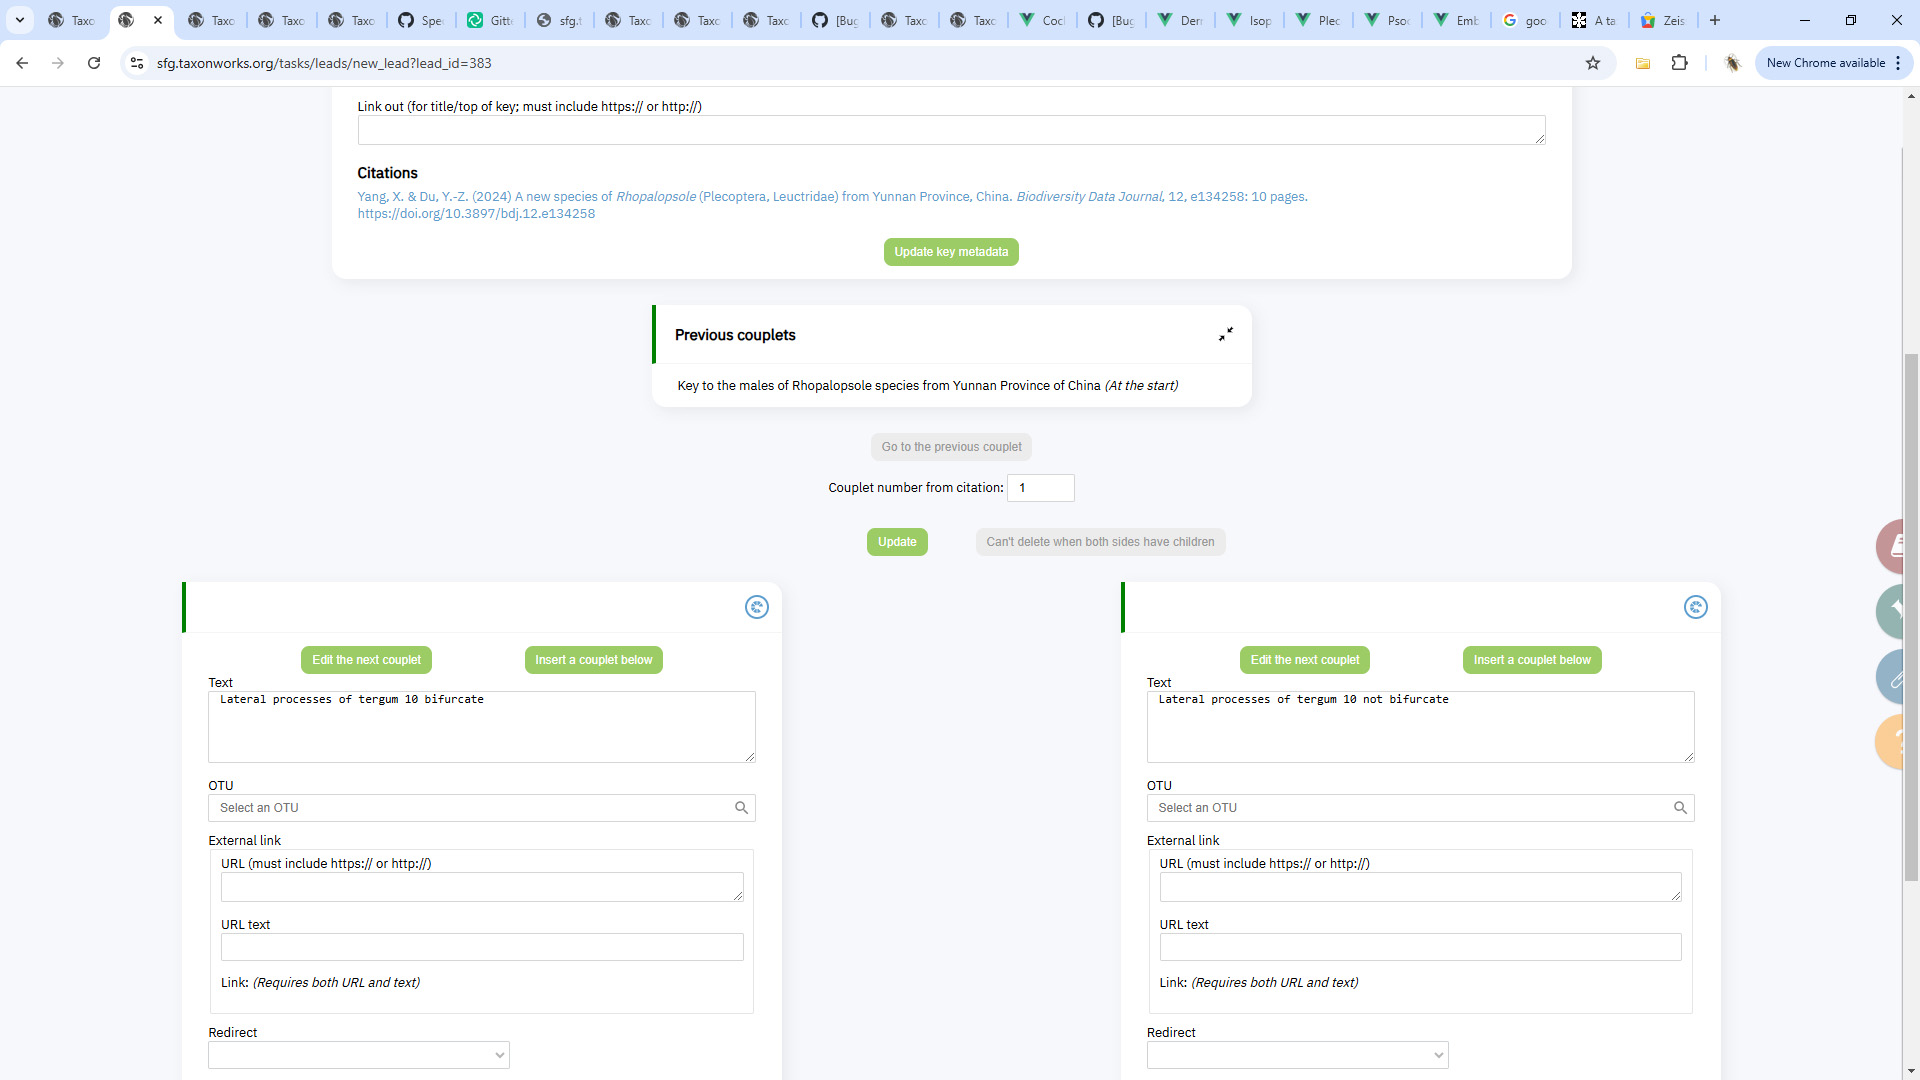The width and height of the screenshot is (1920, 1080).
Task: Go forward in browser history
Action: pyautogui.click(x=58, y=63)
